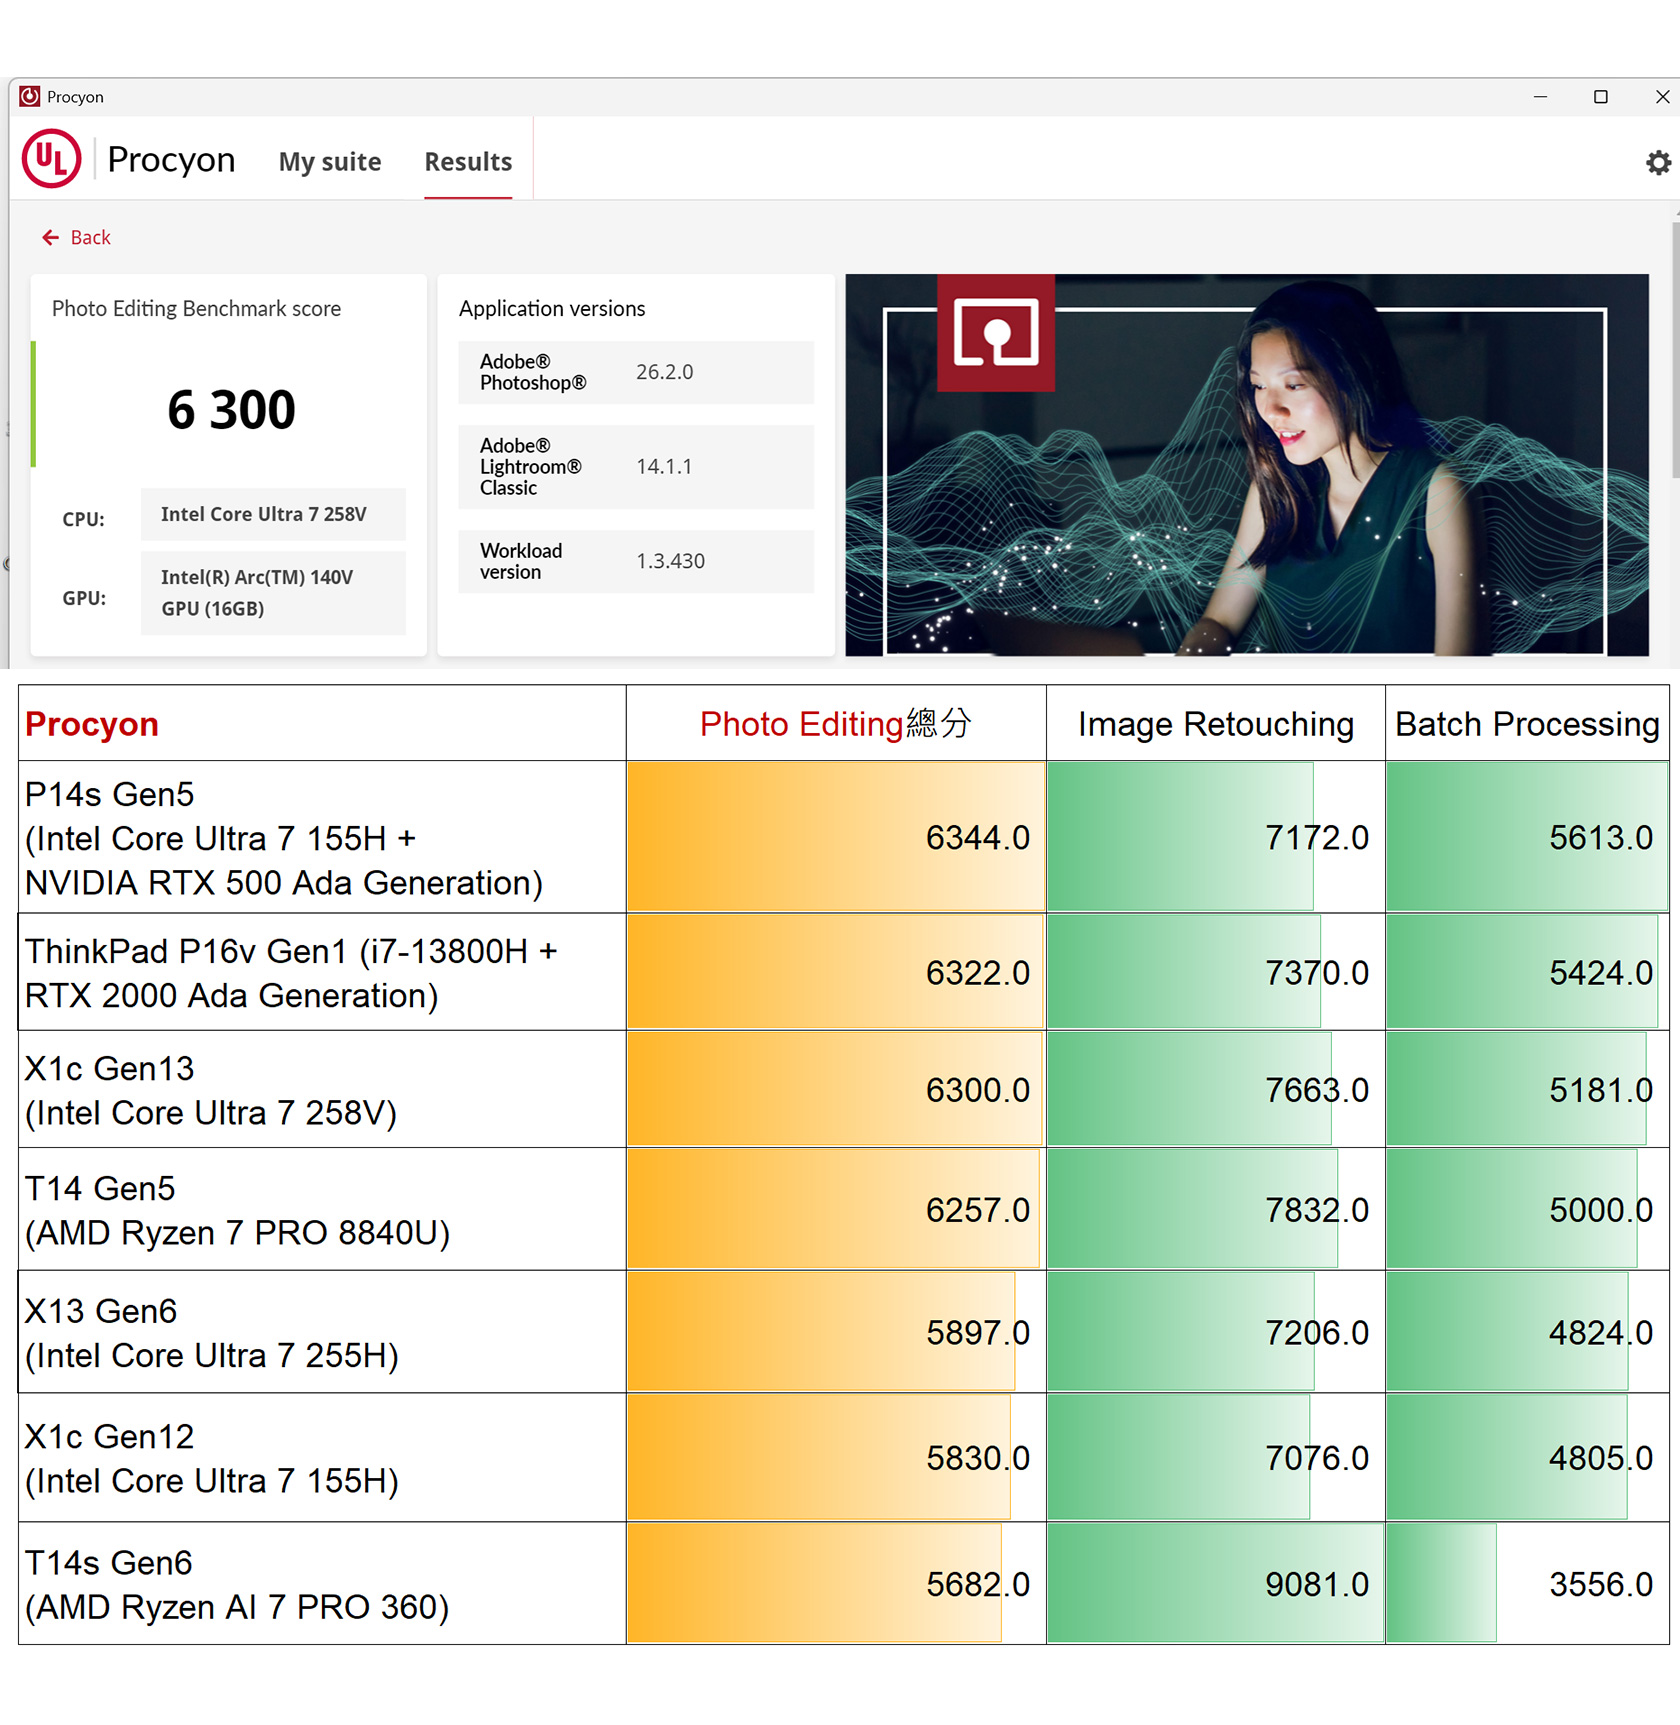The height and width of the screenshot is (1725, 1680).
Task: Click the UL logo icon
Action: [x=51, y=159]
